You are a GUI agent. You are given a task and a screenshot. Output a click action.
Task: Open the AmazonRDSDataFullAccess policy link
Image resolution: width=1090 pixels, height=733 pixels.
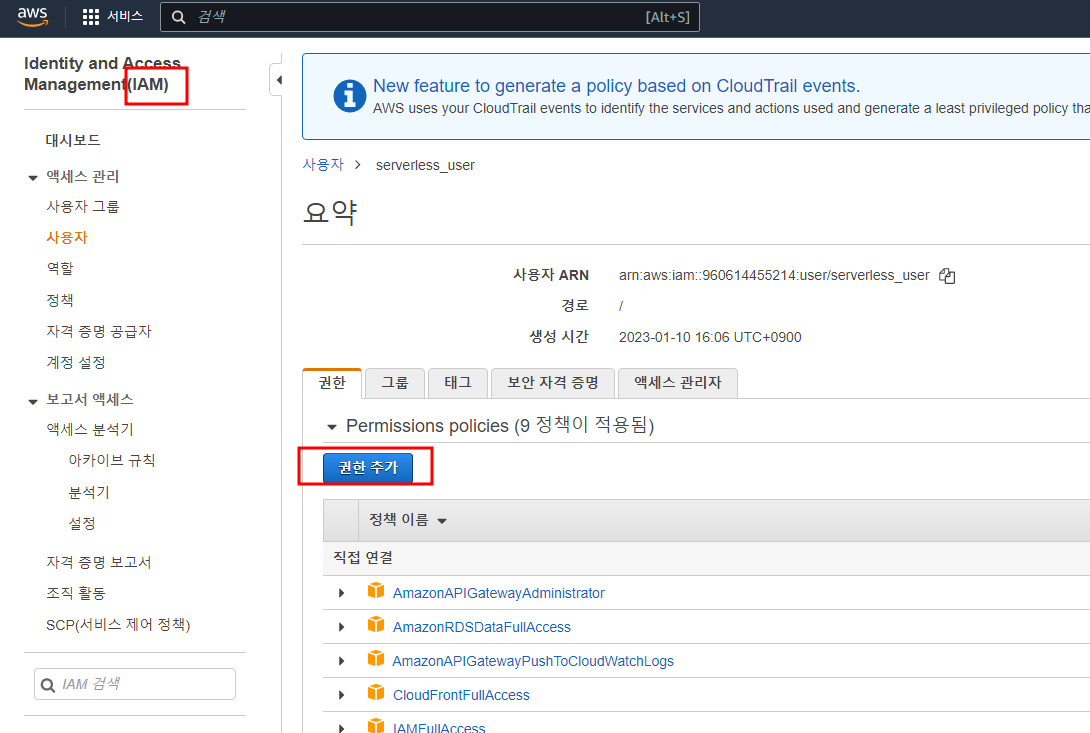pos(482,627)
